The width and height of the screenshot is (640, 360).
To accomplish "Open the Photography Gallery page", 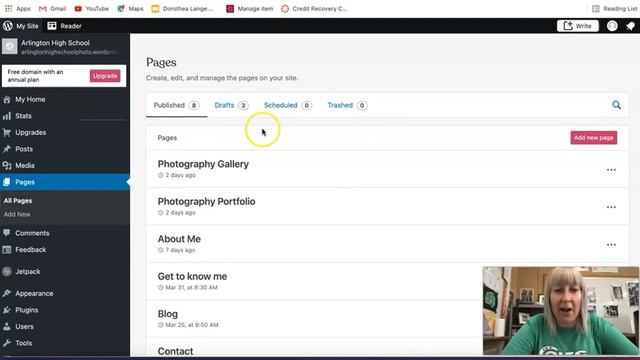I will (x=203, y=164).
